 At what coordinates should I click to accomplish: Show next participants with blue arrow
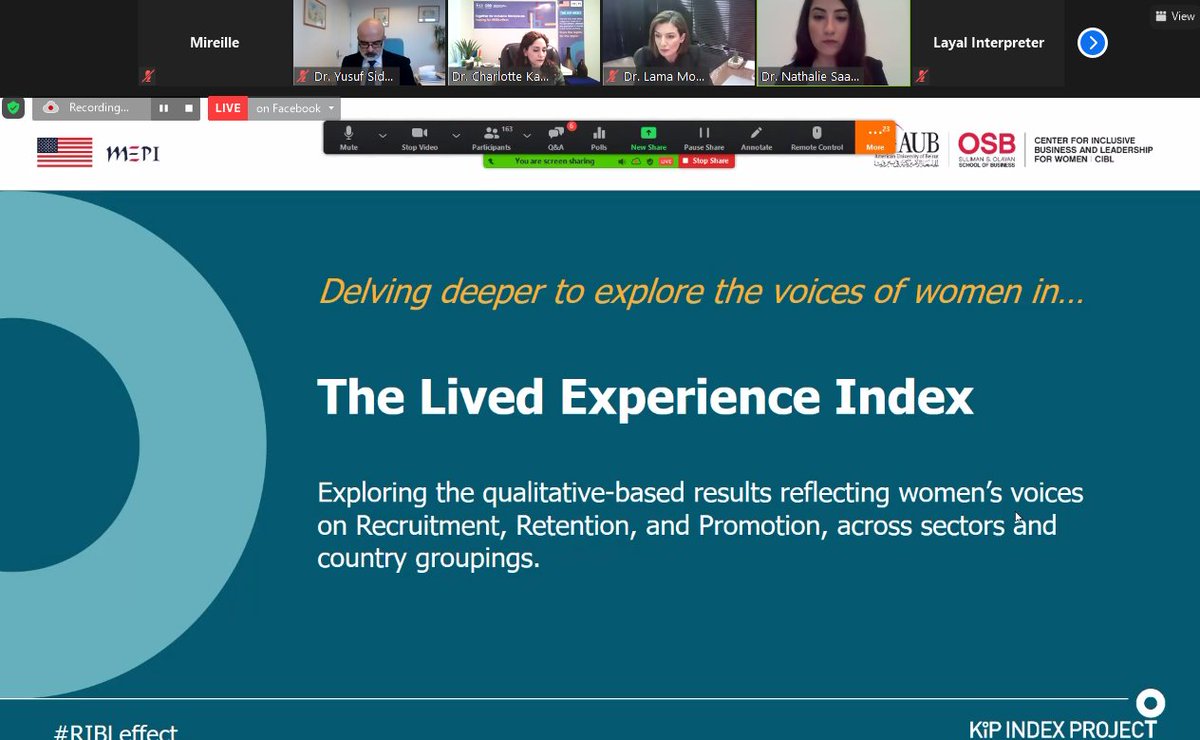click(x=1093, y=43)
